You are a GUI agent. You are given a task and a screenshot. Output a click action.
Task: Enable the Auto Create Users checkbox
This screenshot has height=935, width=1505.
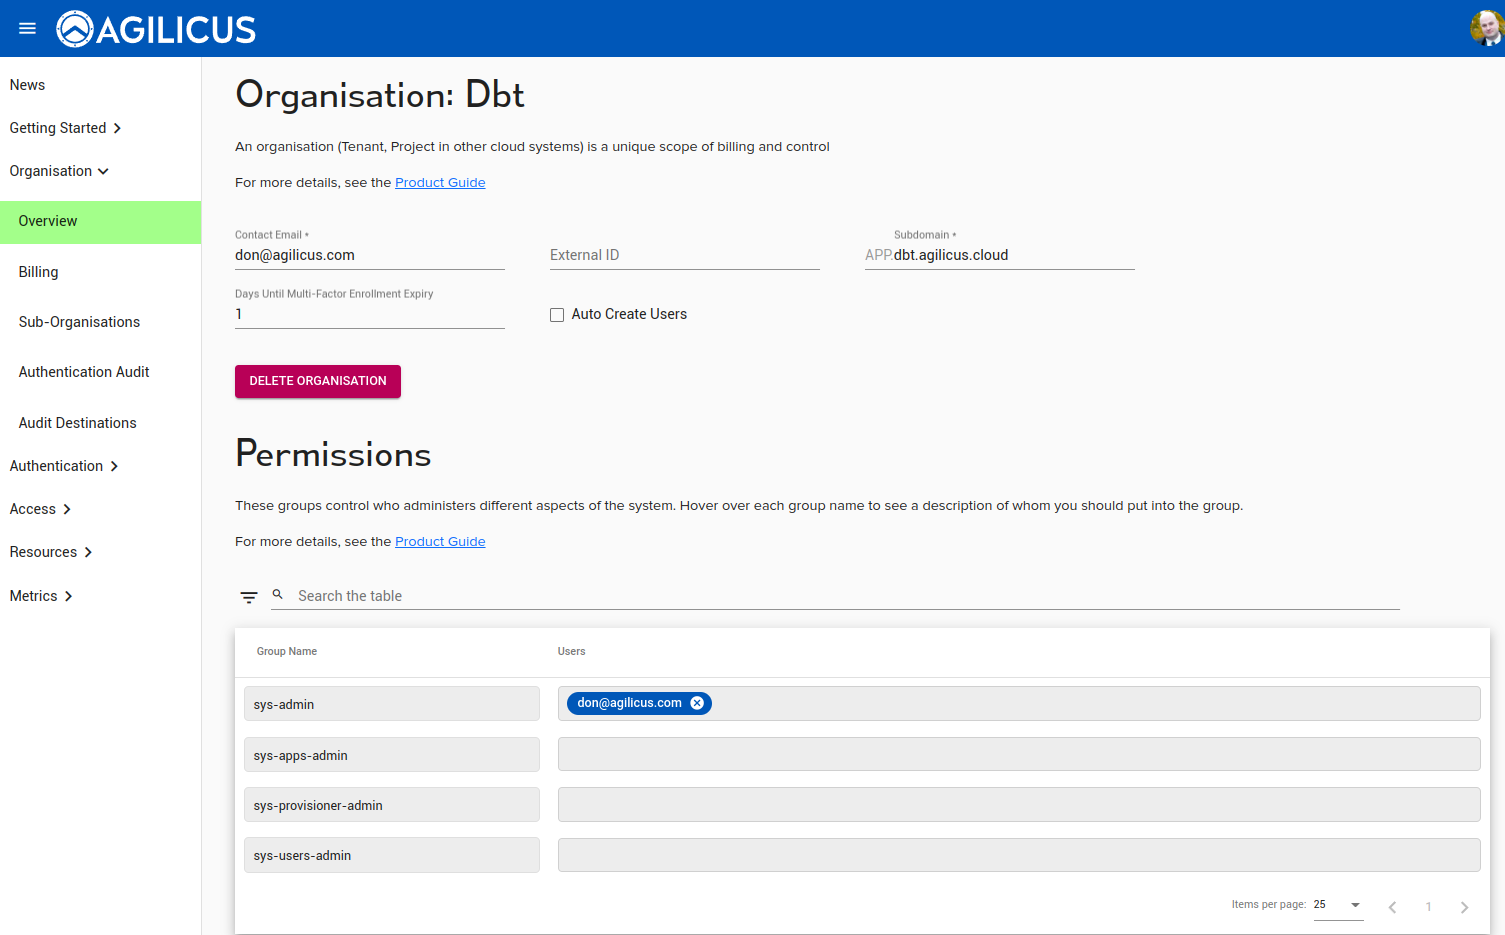[557, 315]
